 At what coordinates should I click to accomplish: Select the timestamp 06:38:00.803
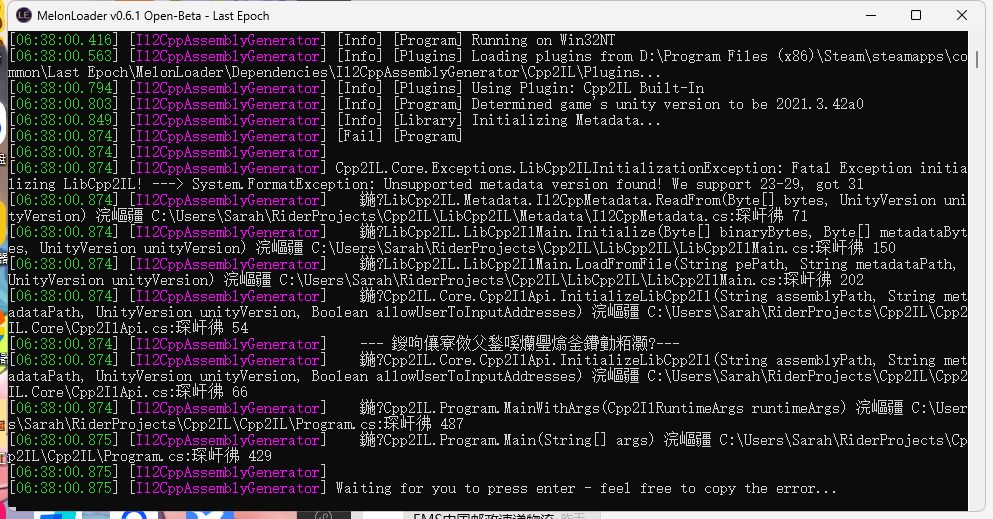64,104
